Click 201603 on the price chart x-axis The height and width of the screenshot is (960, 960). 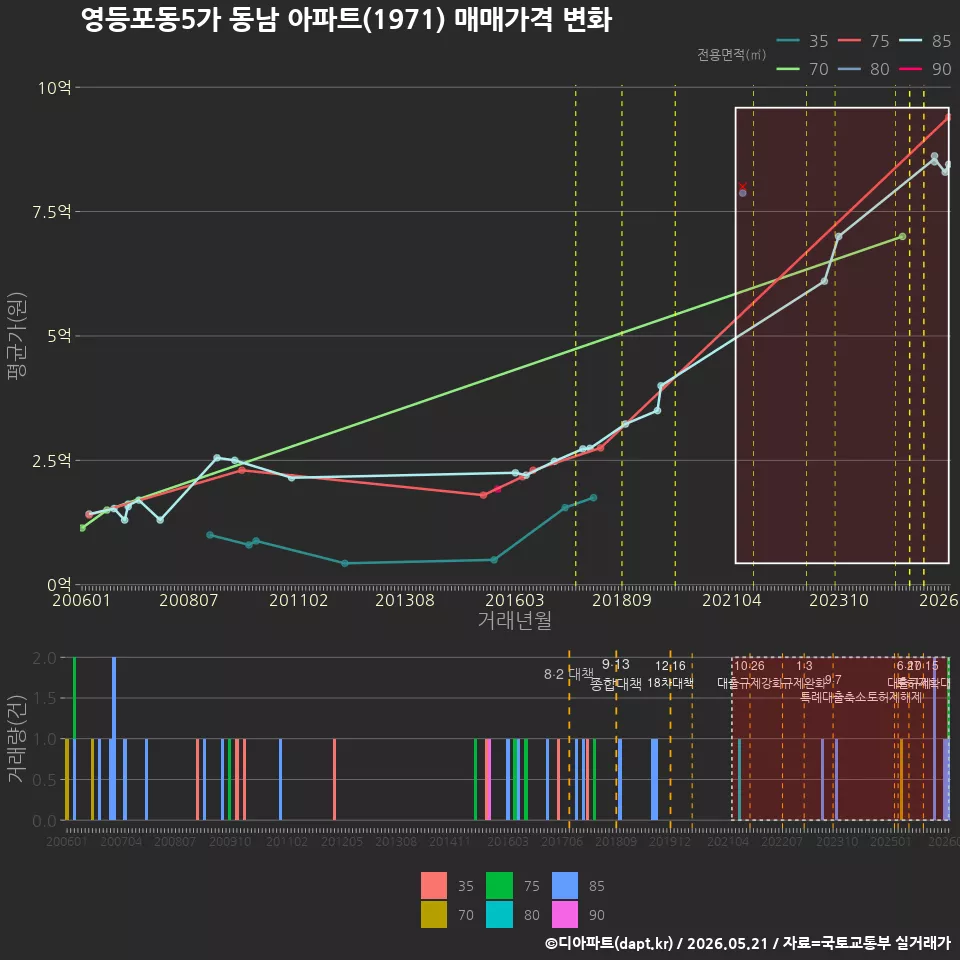pyautogui.click(x=514, y=600)
